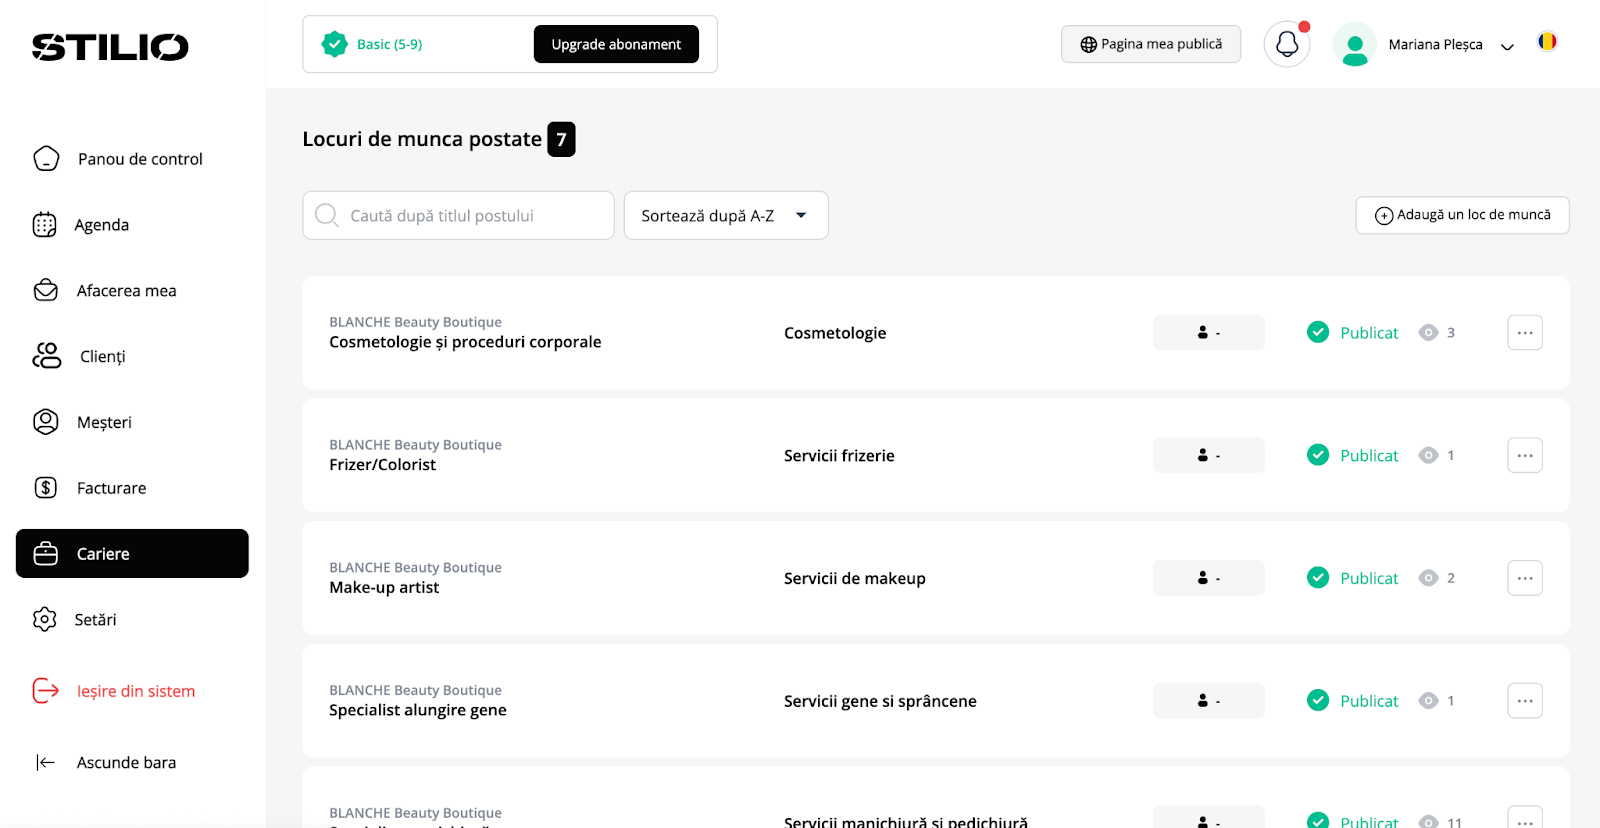Collapse sidebar with Ascunde bara
The height and width of the screenshot is (828, 1600).
106,762
